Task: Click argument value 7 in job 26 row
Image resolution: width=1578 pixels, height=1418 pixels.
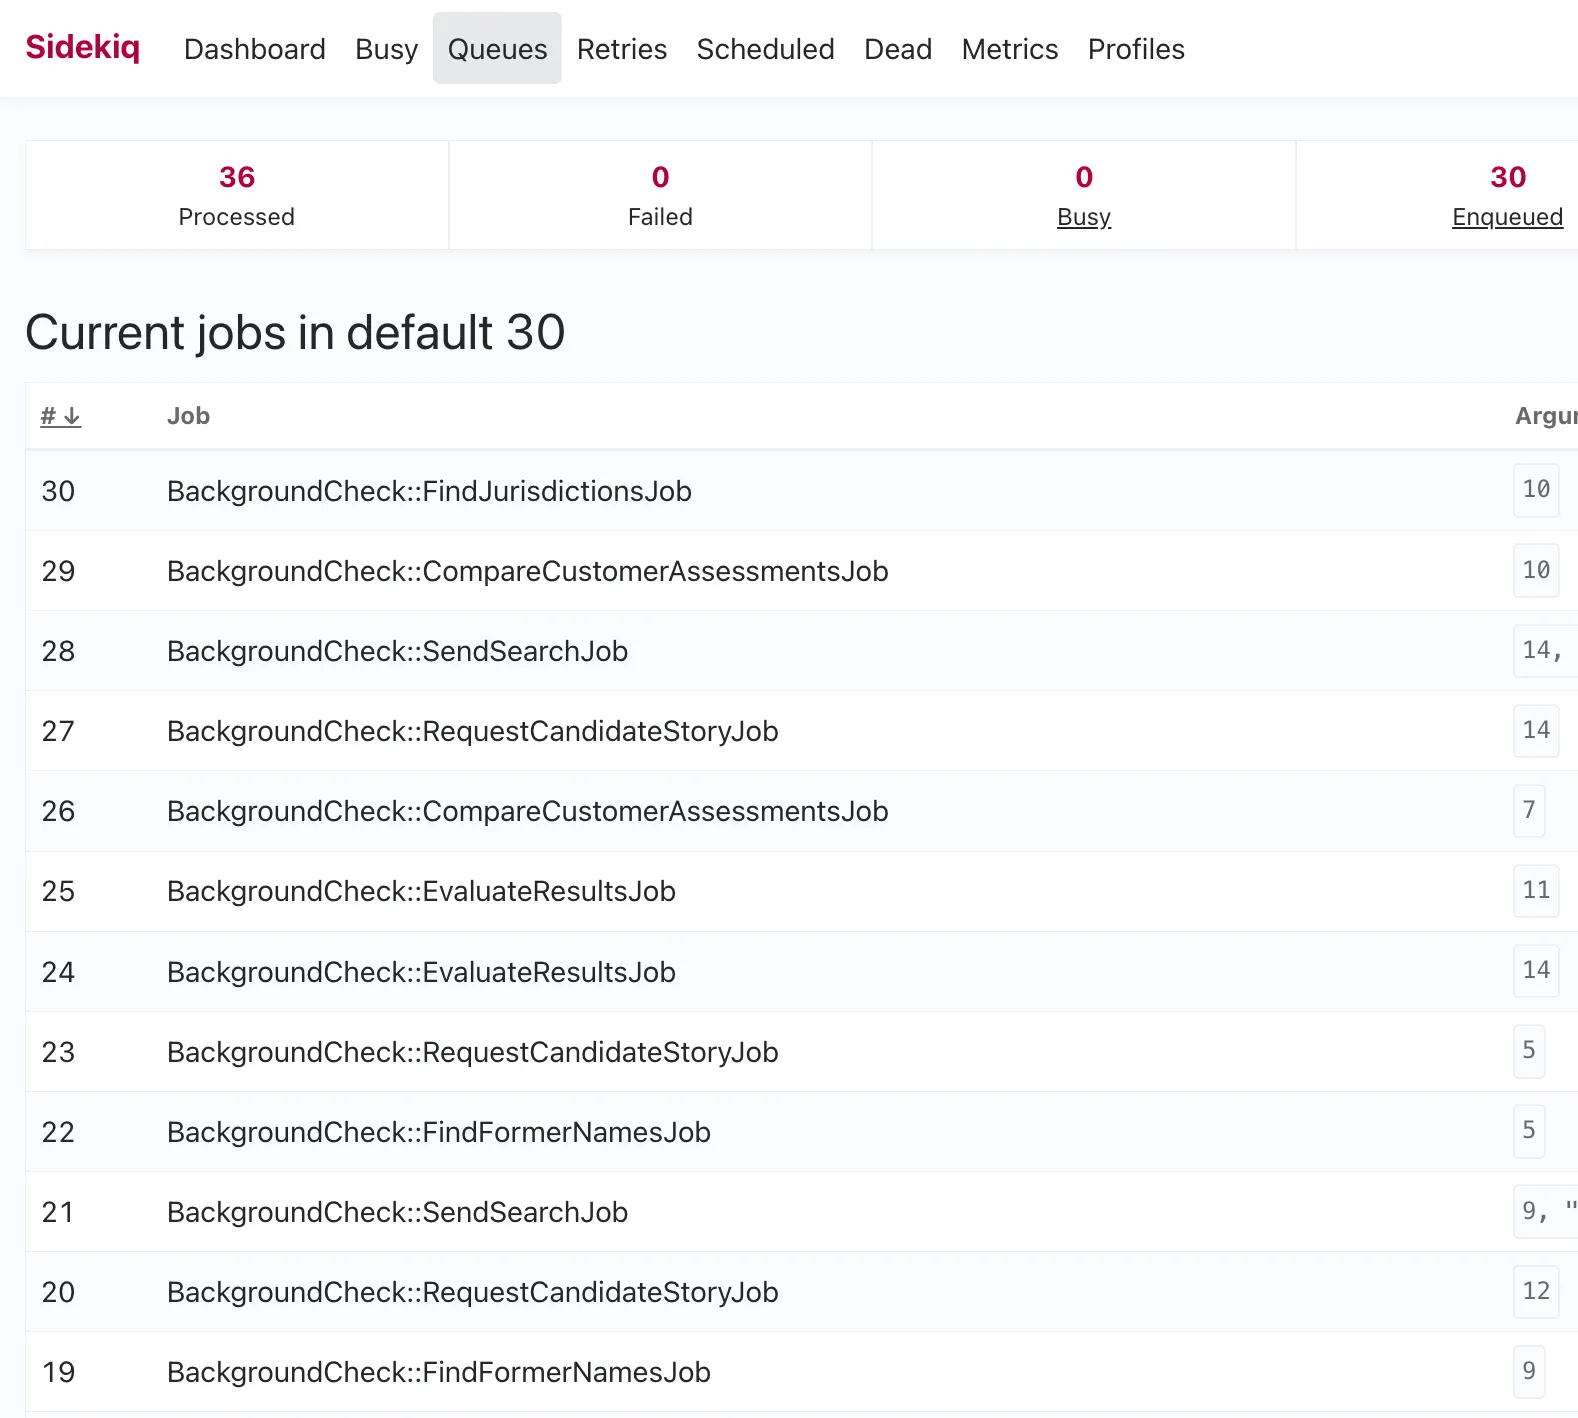Action: 1529,810
